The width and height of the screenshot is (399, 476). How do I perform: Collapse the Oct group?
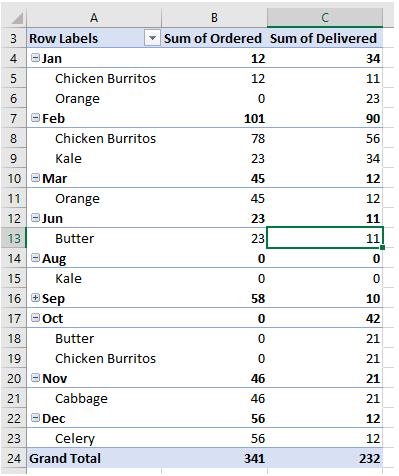pos(35,318)
